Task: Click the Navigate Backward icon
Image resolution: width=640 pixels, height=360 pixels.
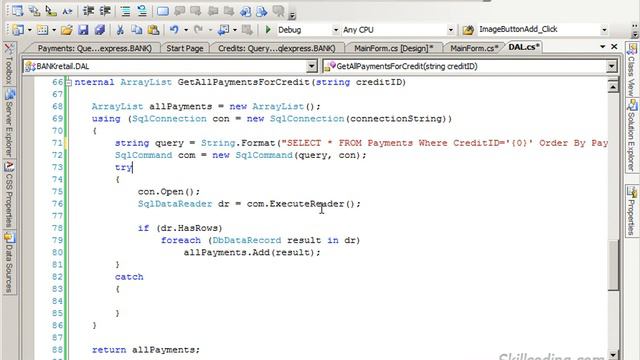Action: (x=223, y=30)
